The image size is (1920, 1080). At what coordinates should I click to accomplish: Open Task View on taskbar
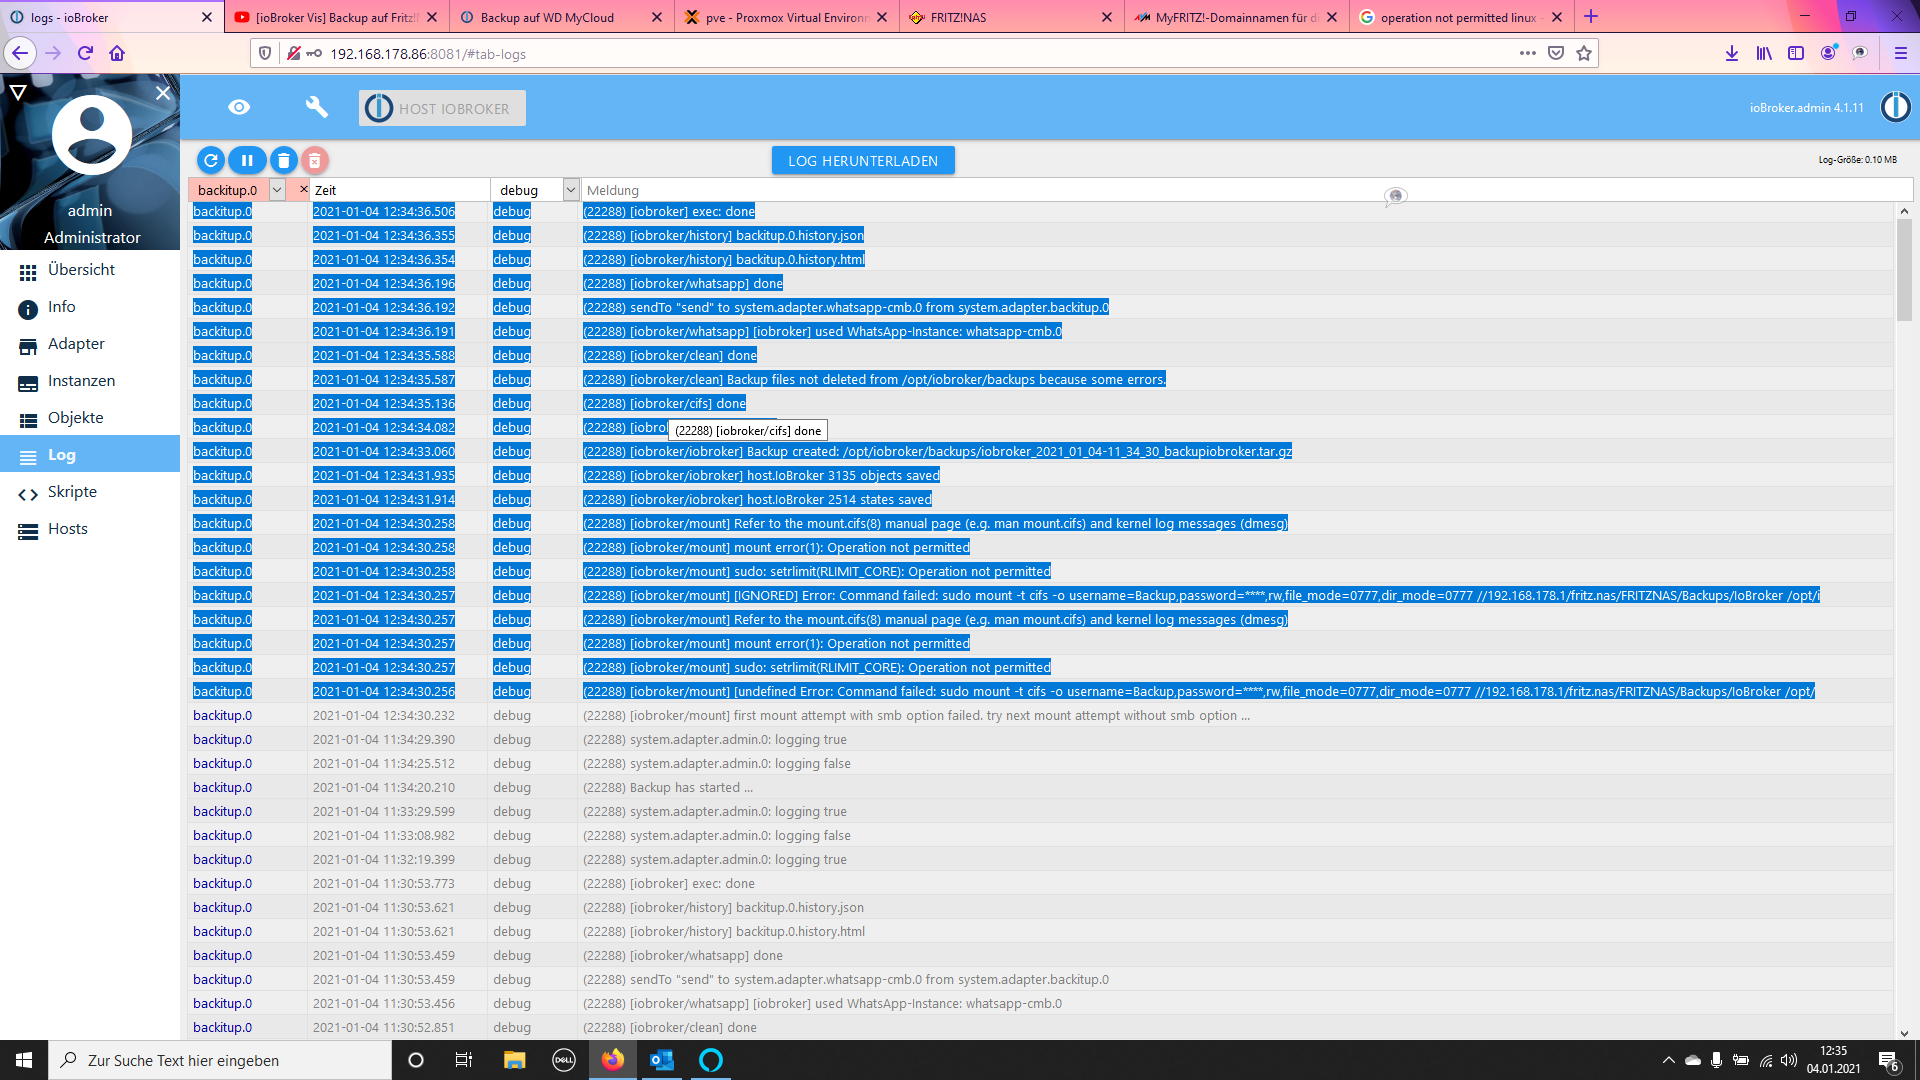point(464,1060)
